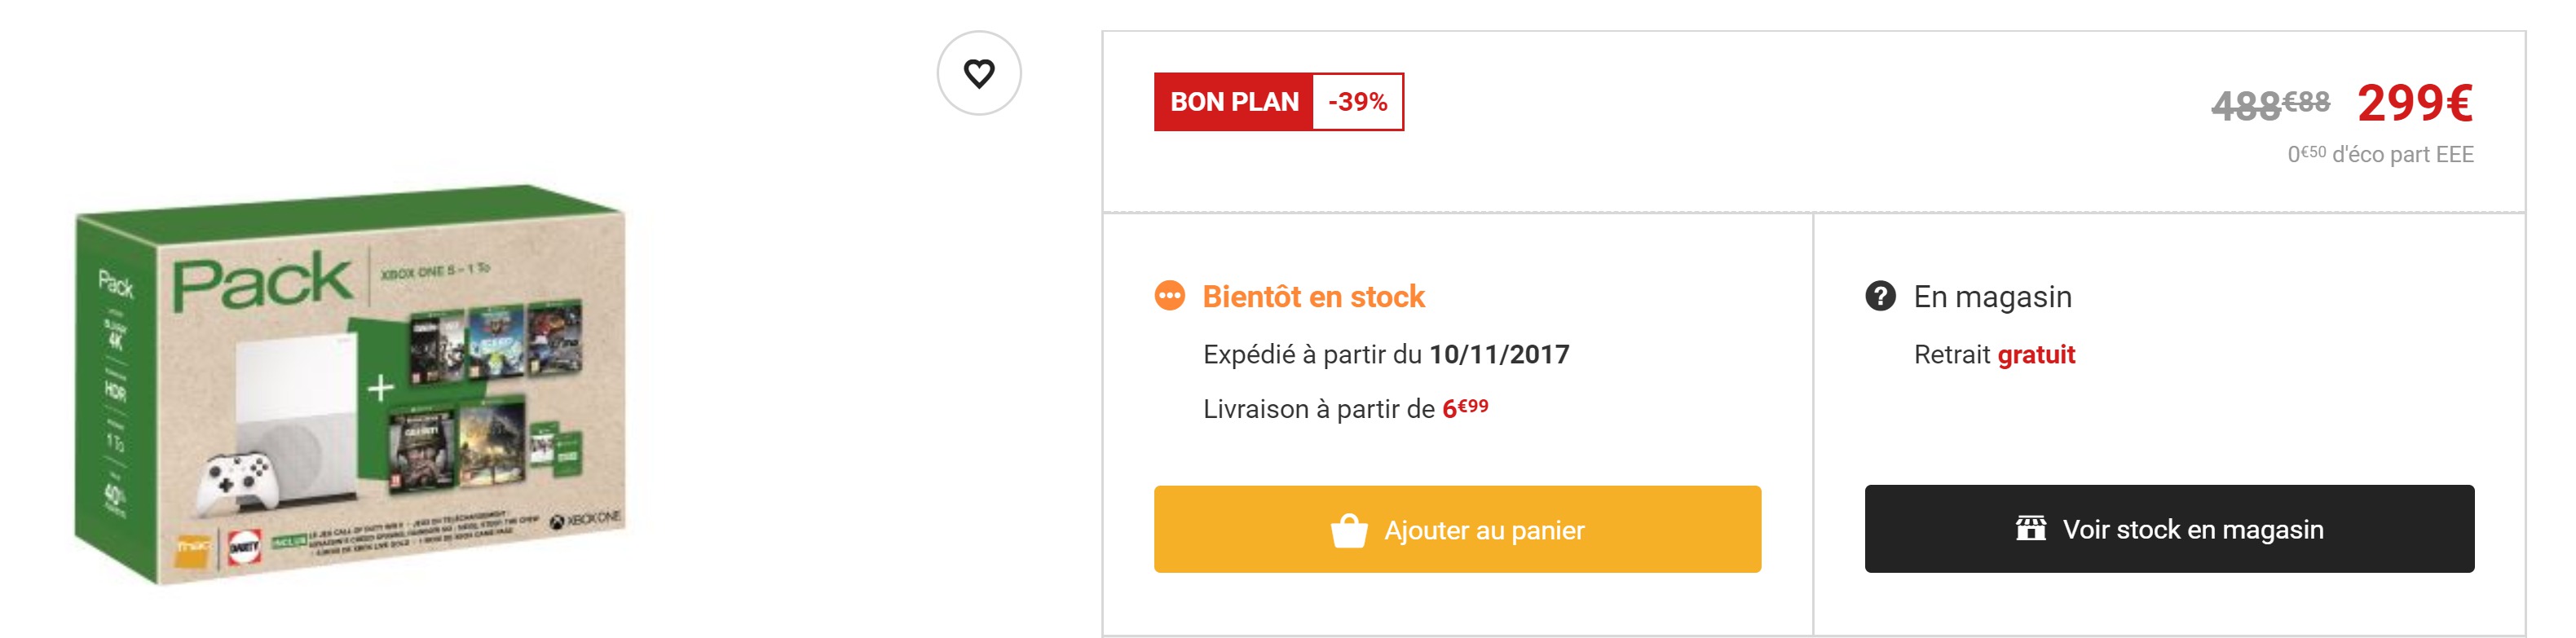Click the En magasin heading
2576x638 pixels.
click(1992, 297)
